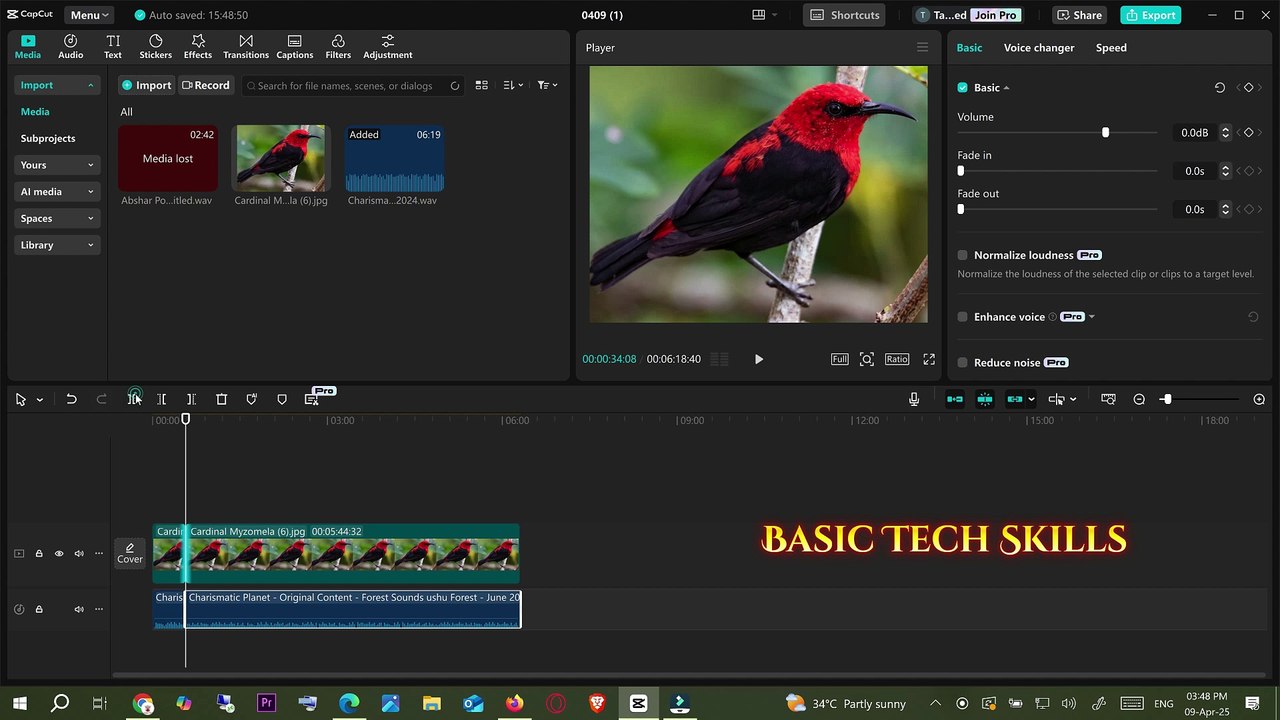Screen dimensions: 1280x720
Task: Switch to the Voice changer tab
Action: click(x=1039, y=47)
